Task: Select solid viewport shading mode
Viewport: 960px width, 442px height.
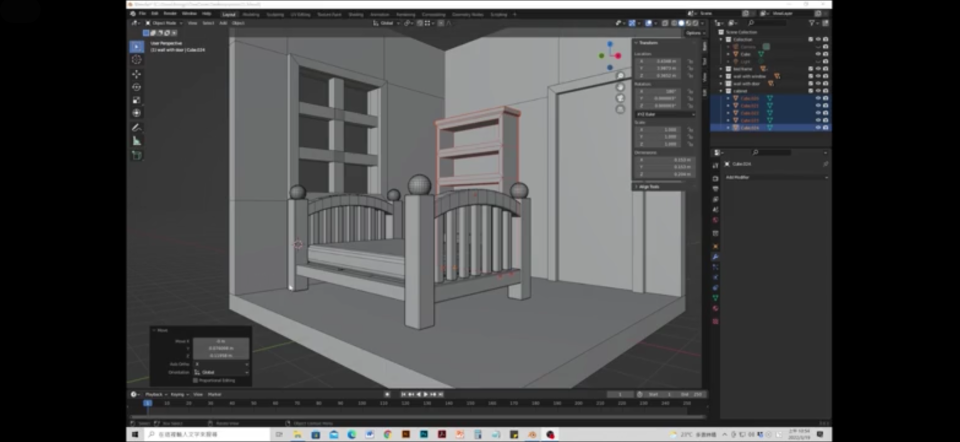Action: [x=681, y=23]
